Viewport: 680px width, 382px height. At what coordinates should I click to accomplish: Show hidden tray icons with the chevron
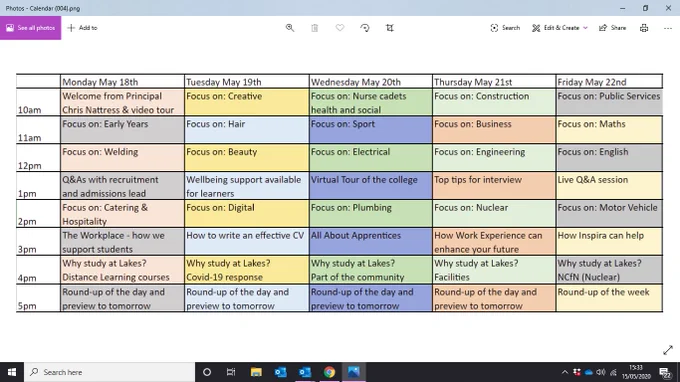pos(564,372)
